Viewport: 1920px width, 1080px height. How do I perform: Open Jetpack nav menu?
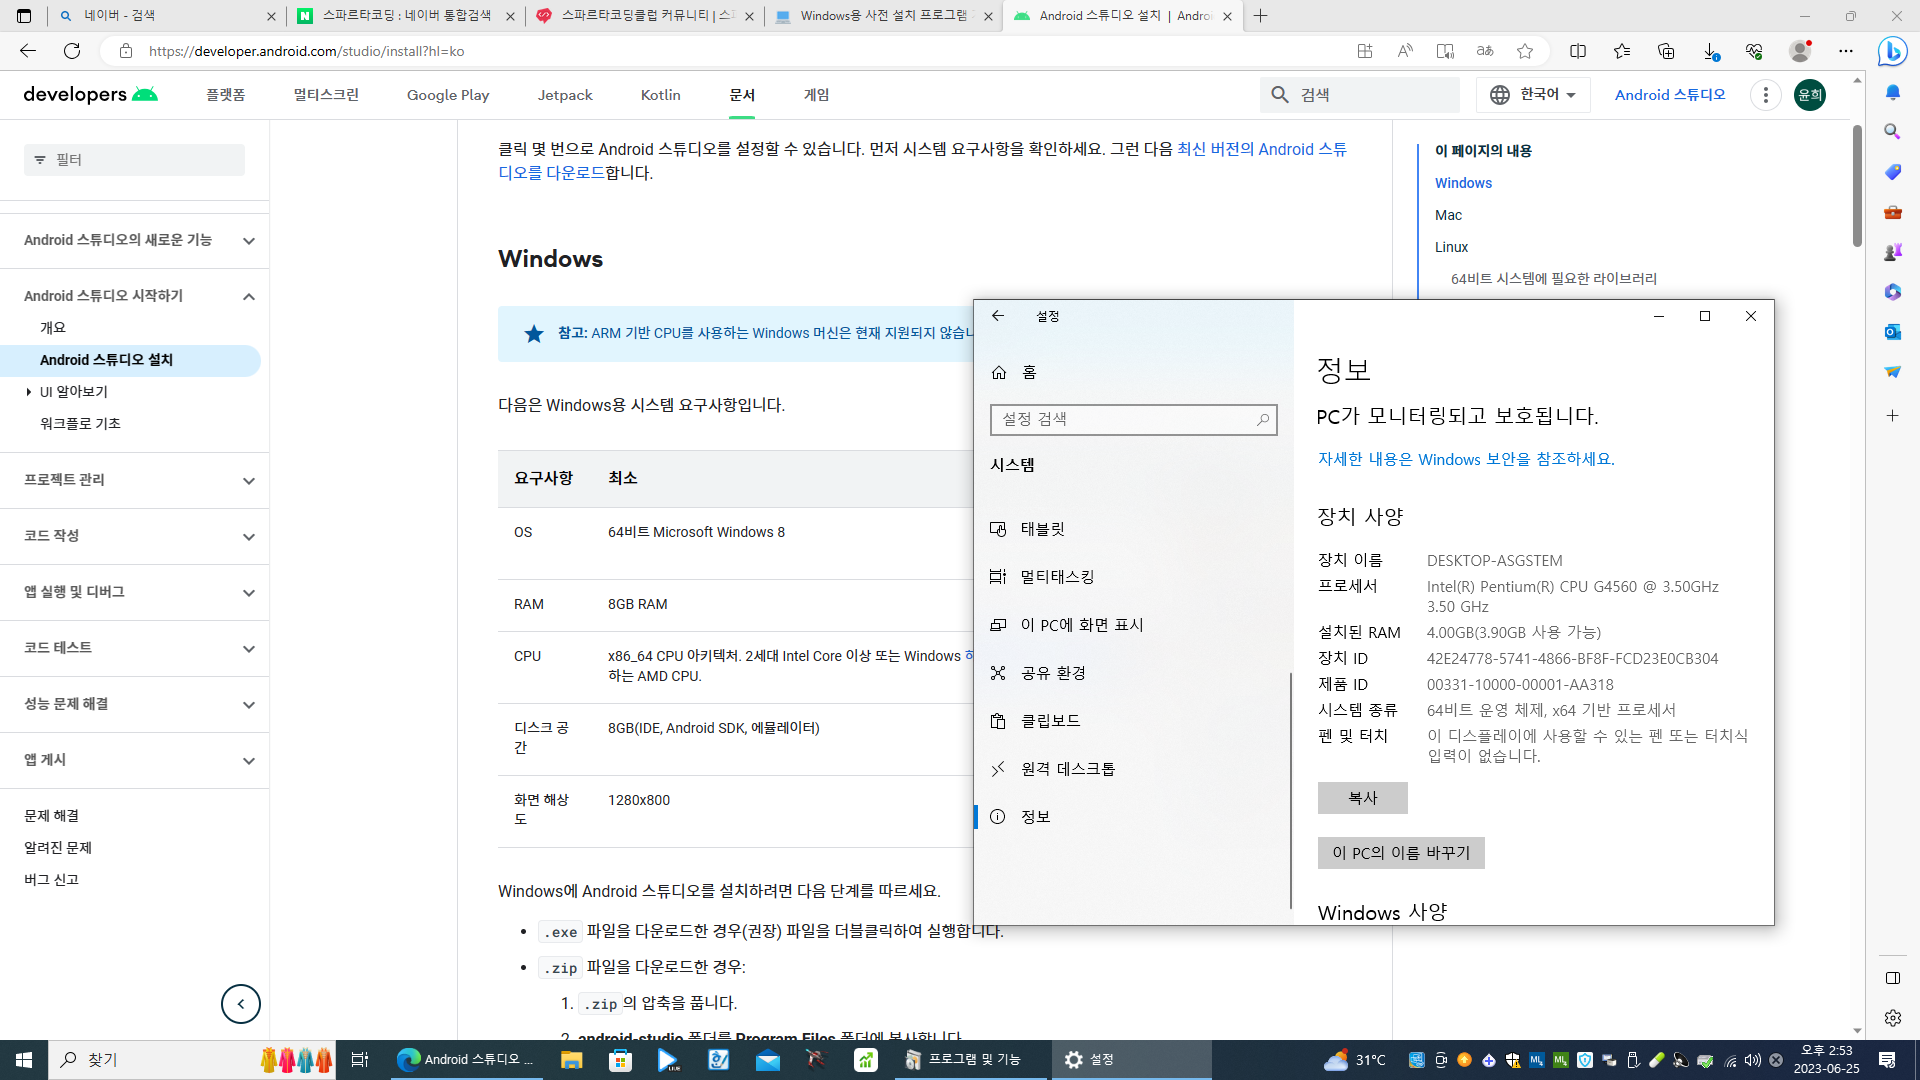565,95
